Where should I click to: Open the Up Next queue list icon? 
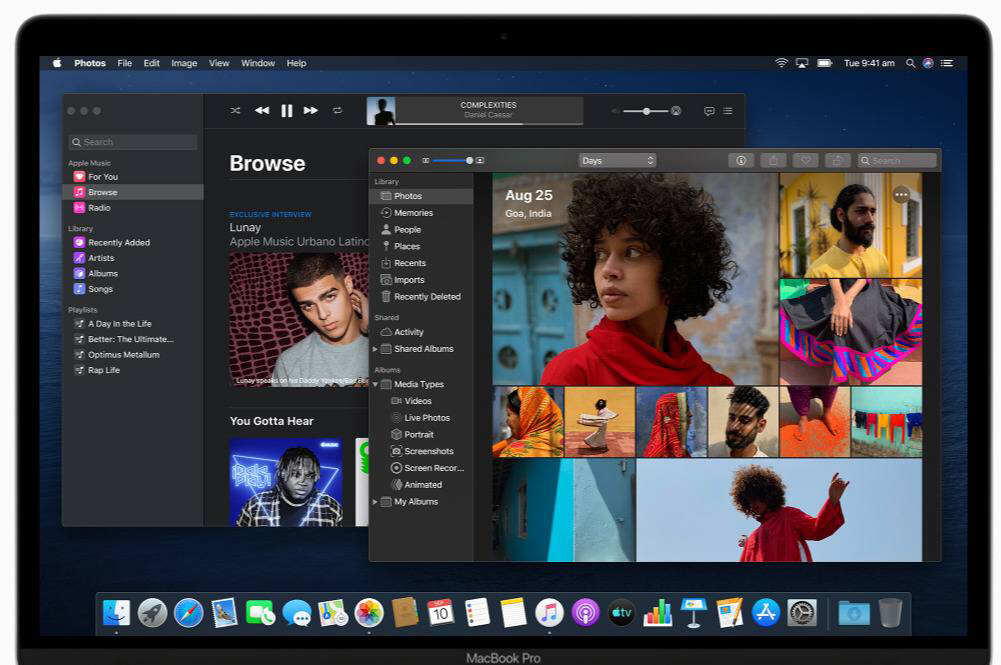728,111
